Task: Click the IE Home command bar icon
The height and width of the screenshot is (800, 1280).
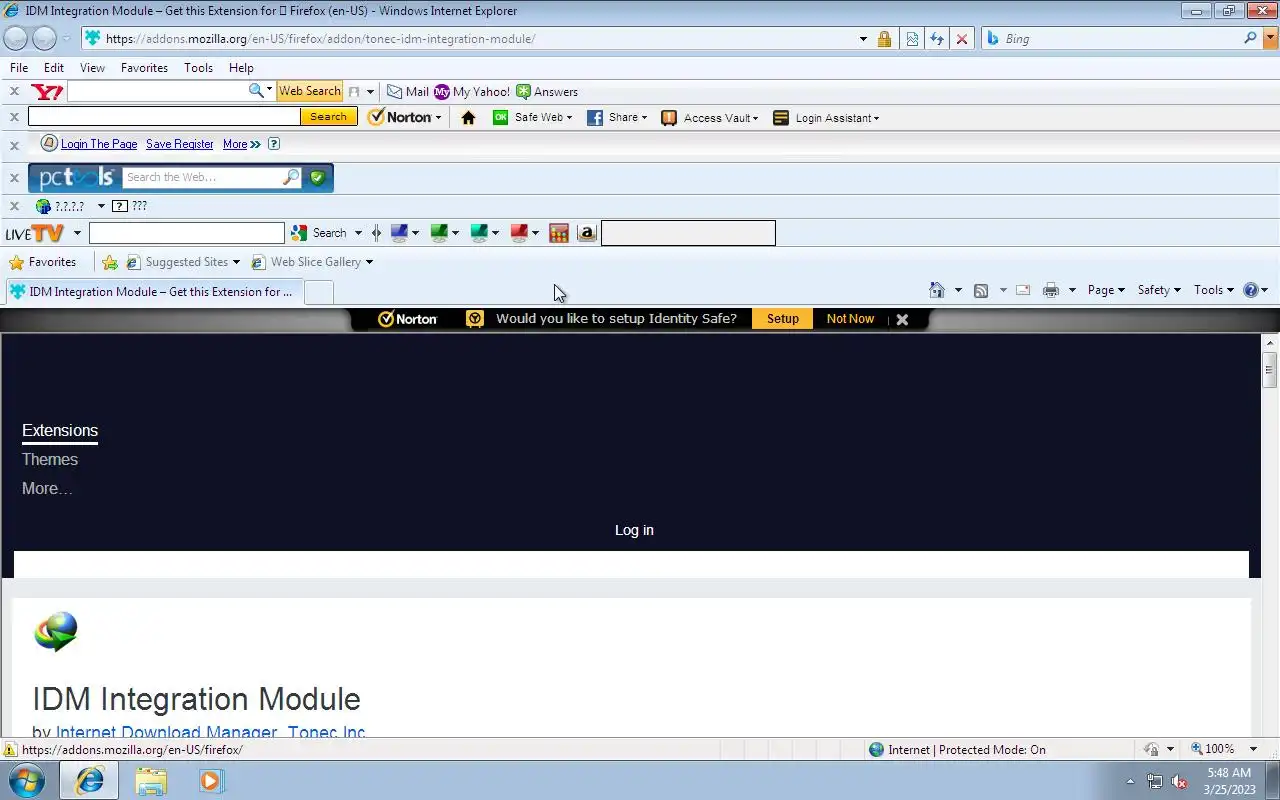Action: click(x=937, y=290)
